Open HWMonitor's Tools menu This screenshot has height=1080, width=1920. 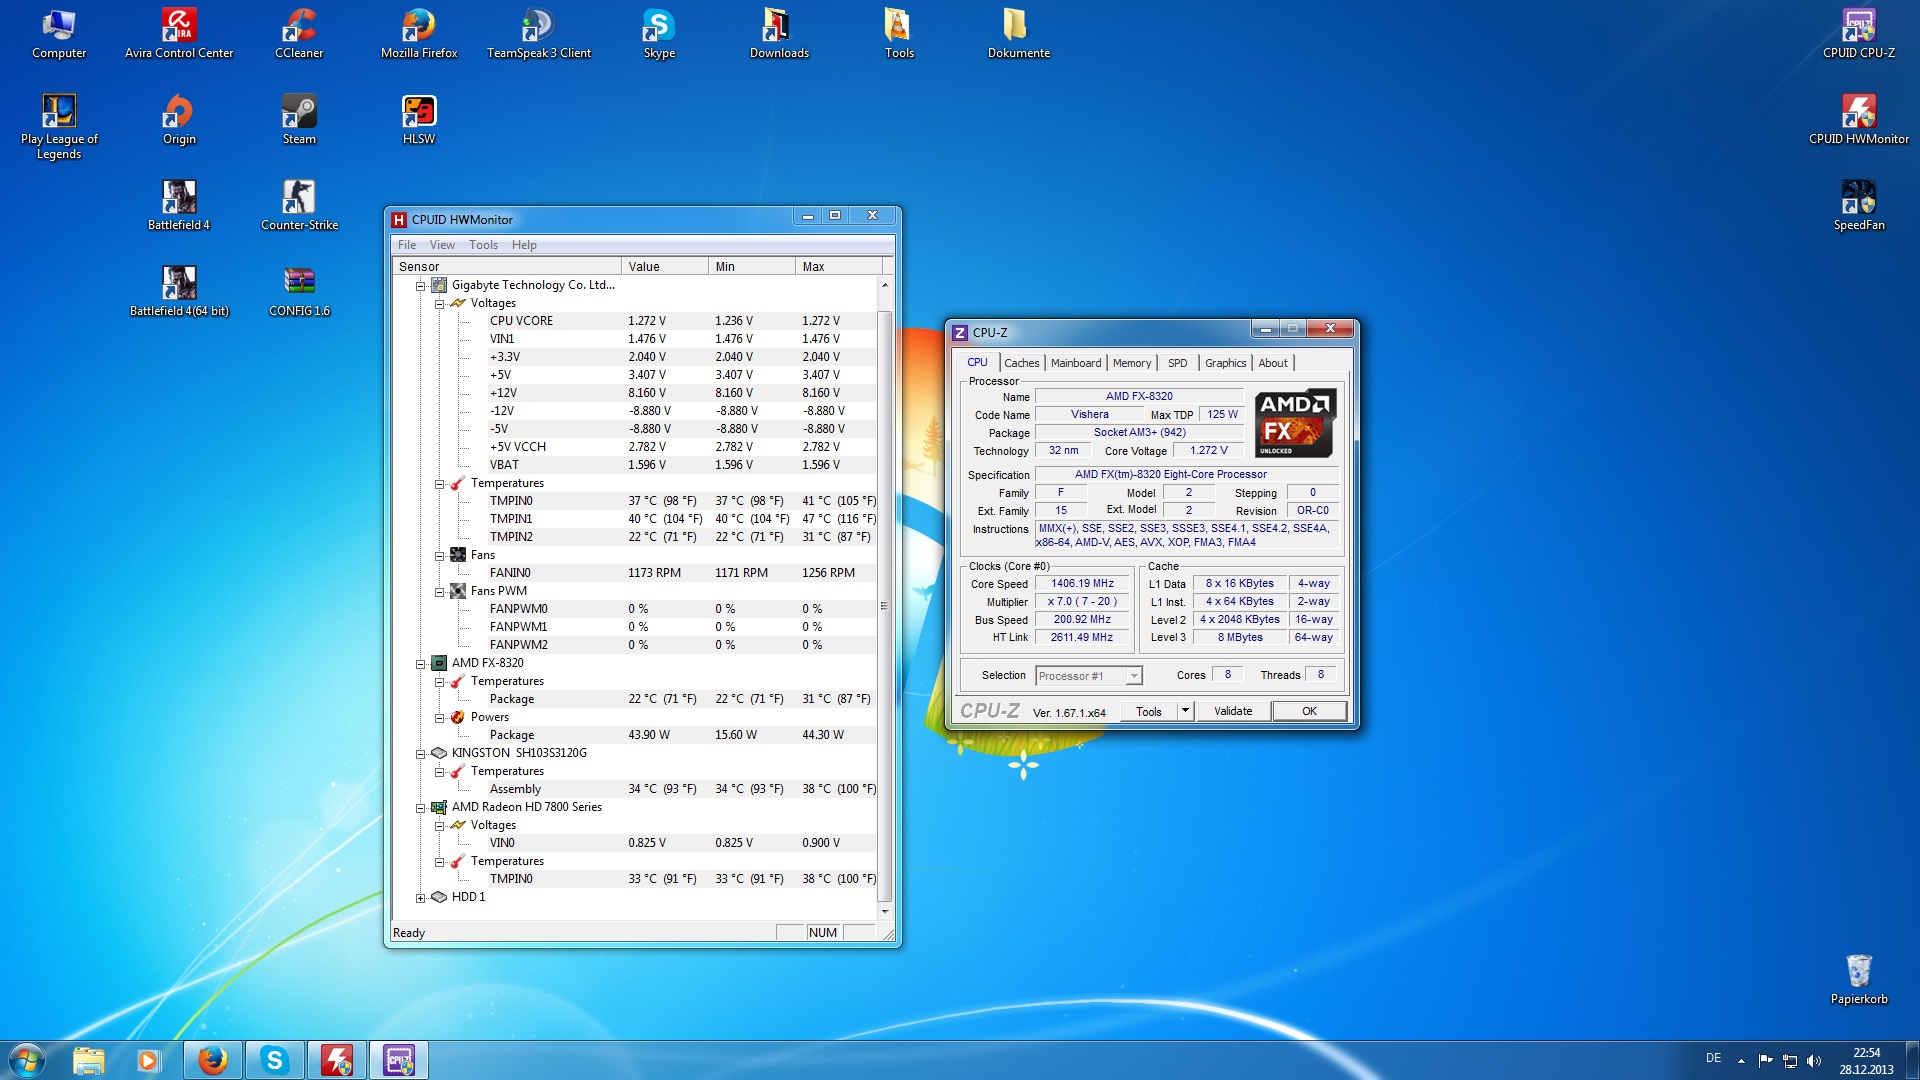point(483,245)
